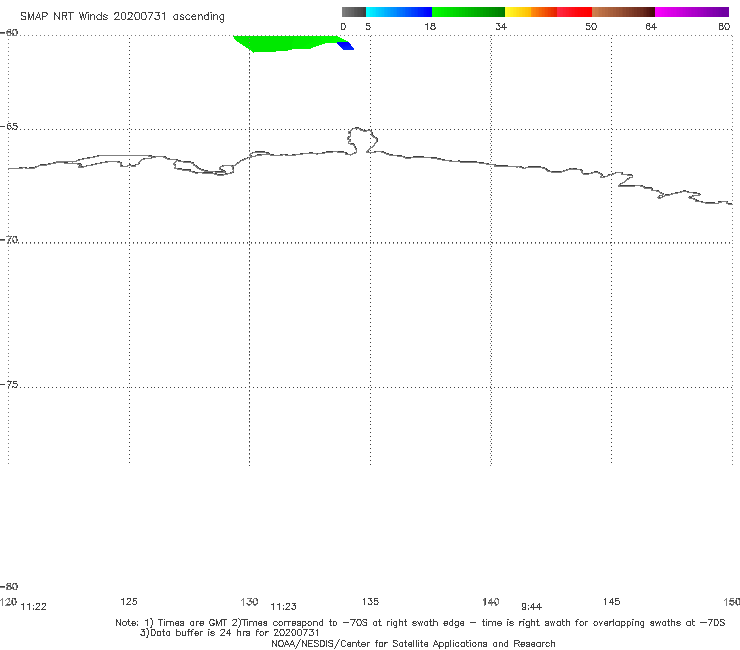Image resolution: width=740 pixels, height=650 pixels.
Task: Click the longitude label "145"
Action: click(612, 601)
